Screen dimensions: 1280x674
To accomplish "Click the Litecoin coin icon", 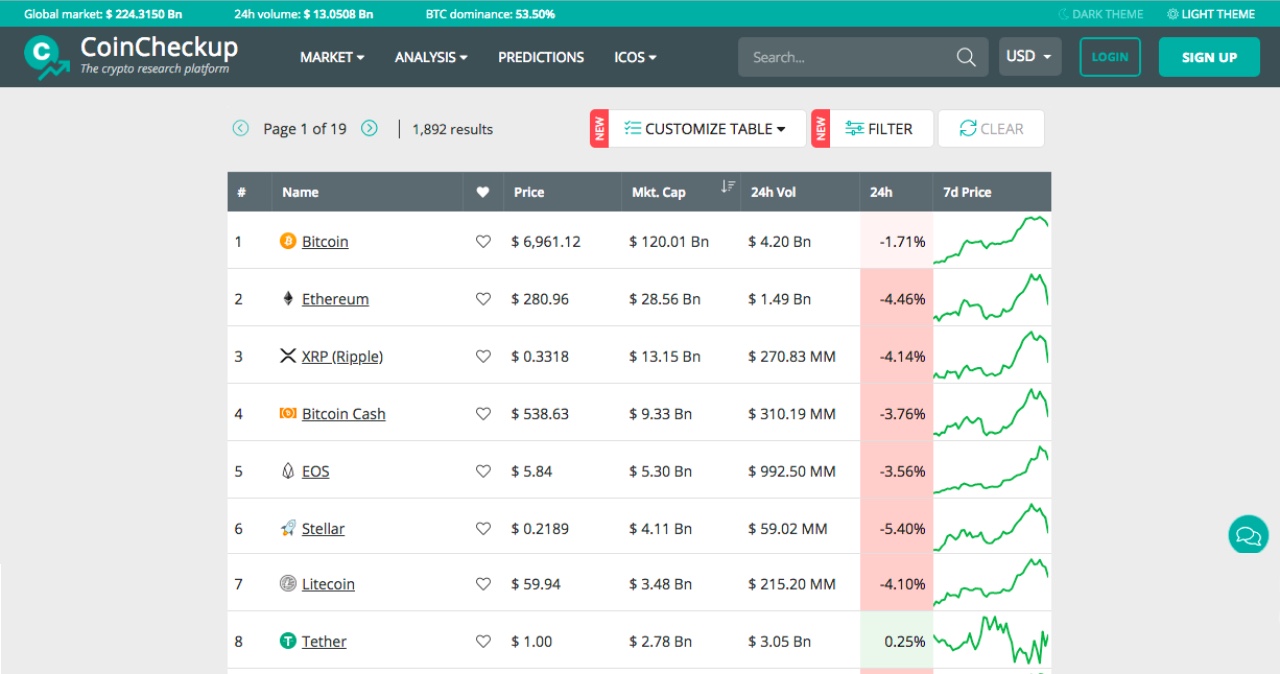I will coord(288,583).
